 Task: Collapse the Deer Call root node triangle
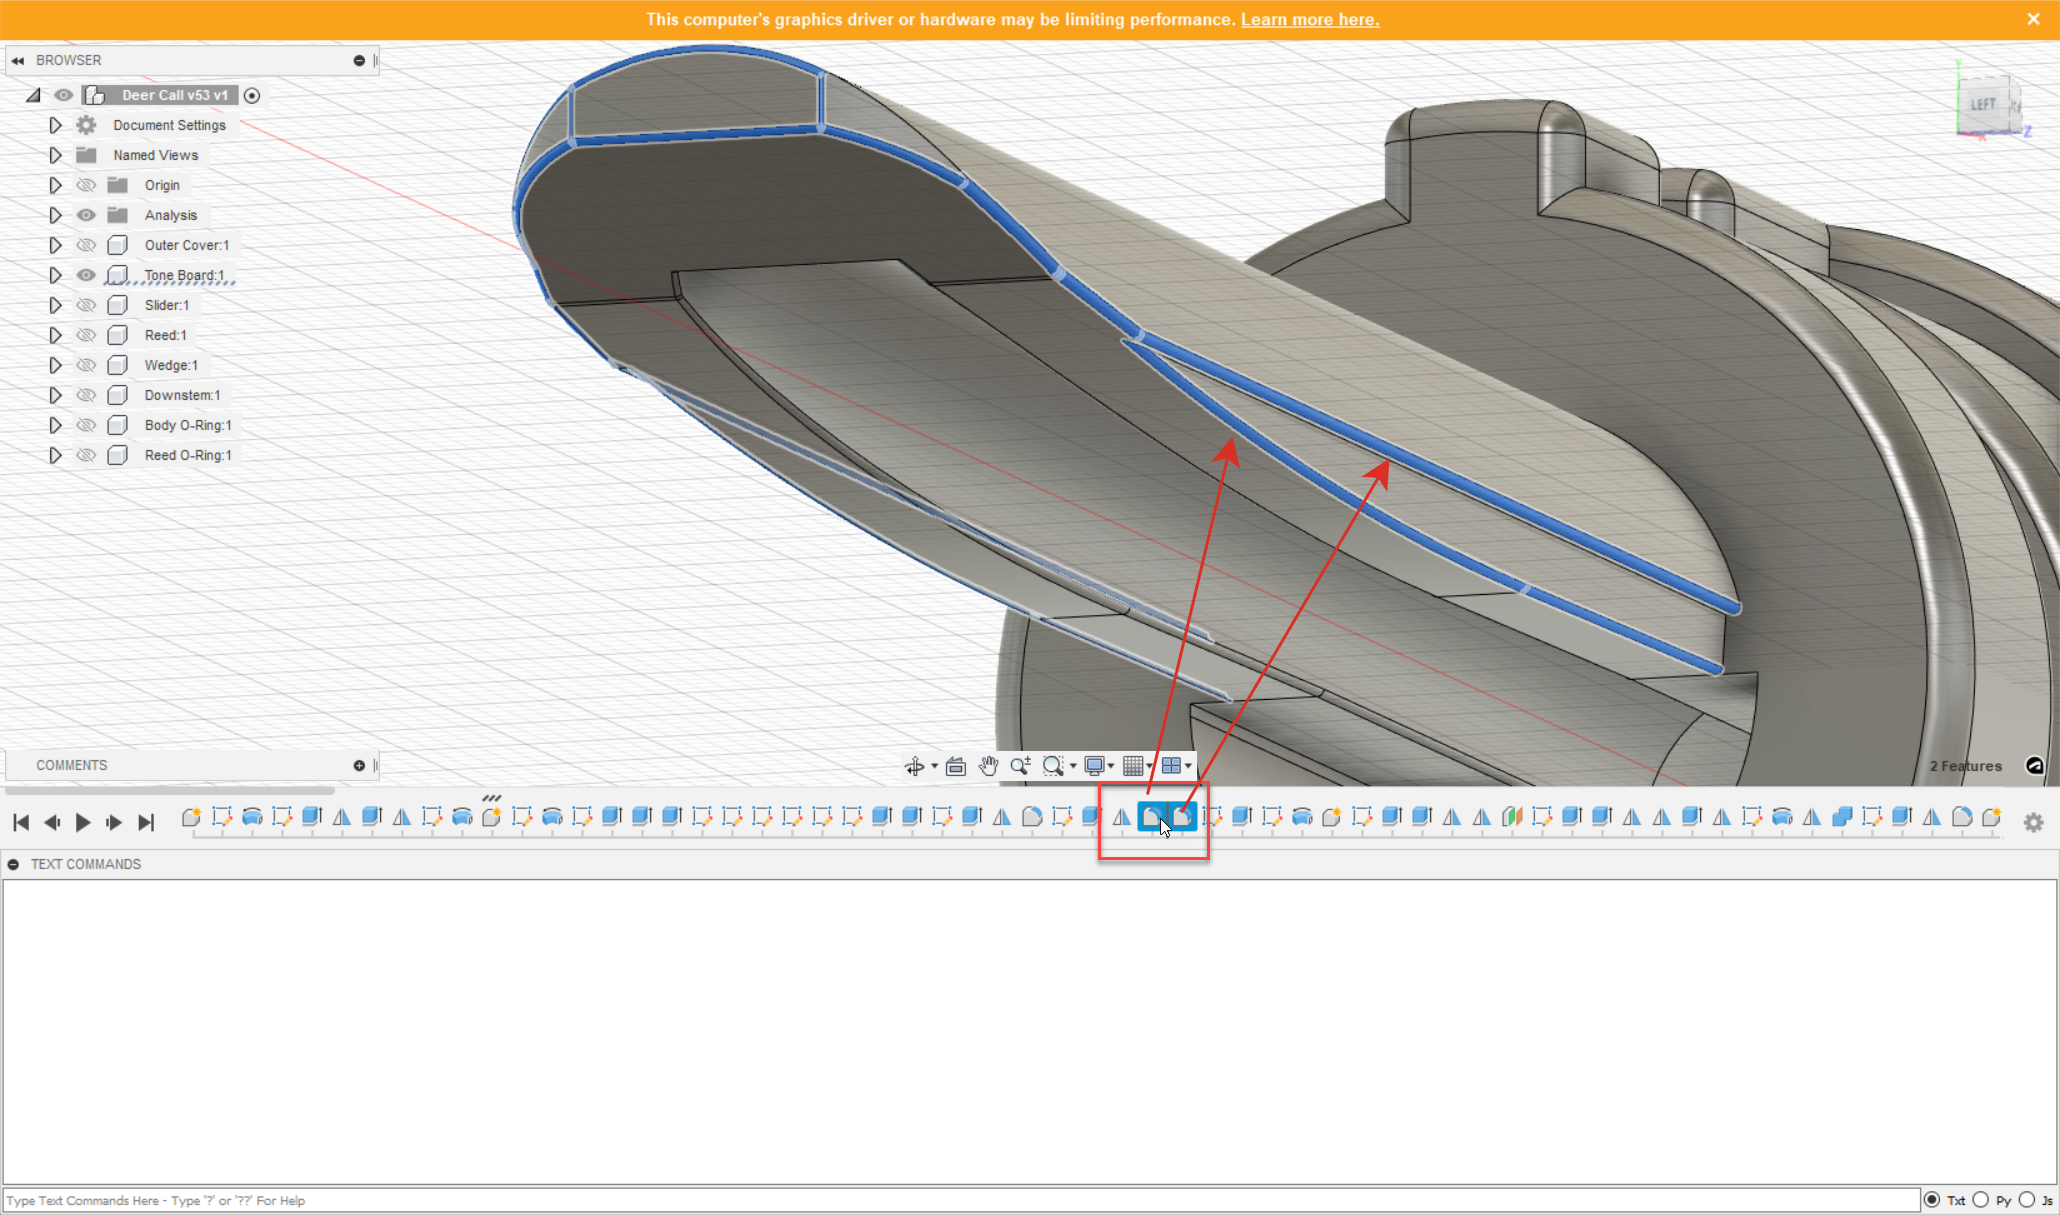pyautogui.click(x=33, y=95)
